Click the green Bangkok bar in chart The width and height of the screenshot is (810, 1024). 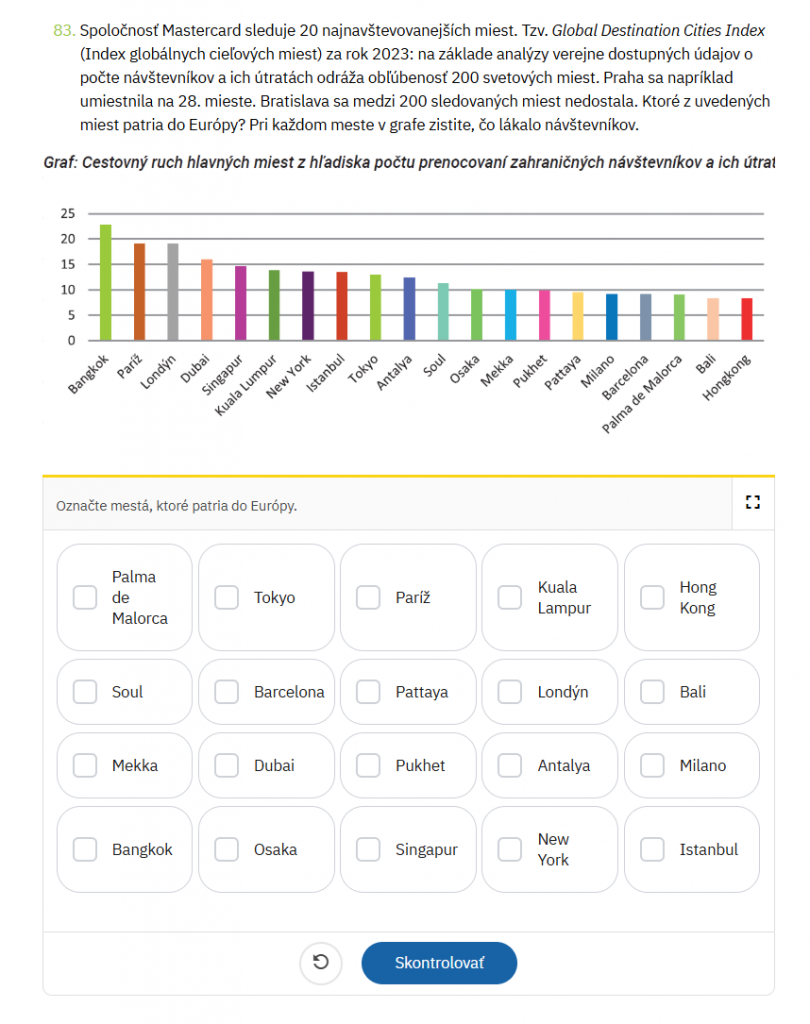105,282
